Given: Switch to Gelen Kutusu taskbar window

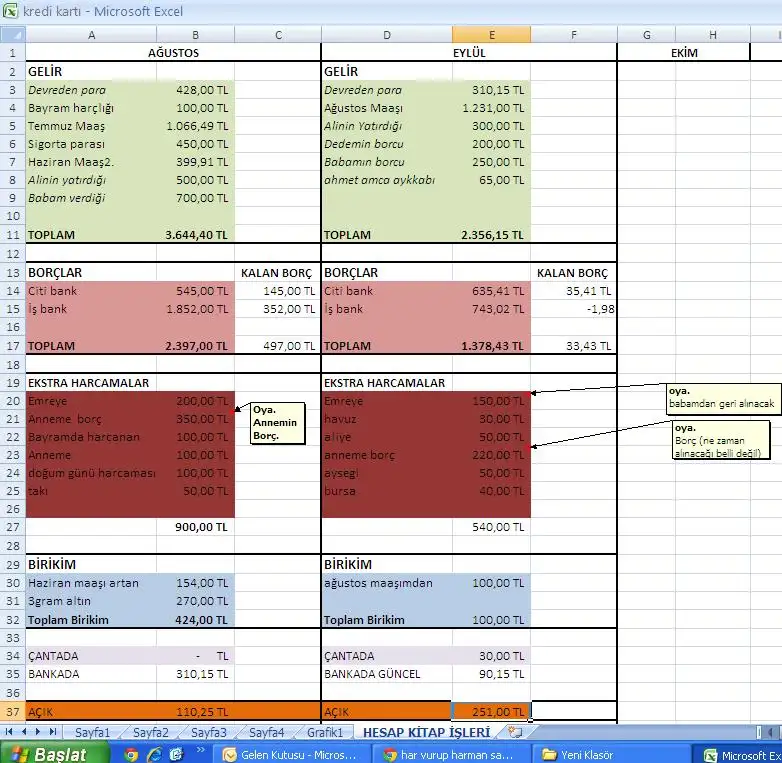Looking at the screenshot, I should coord(290,755).
